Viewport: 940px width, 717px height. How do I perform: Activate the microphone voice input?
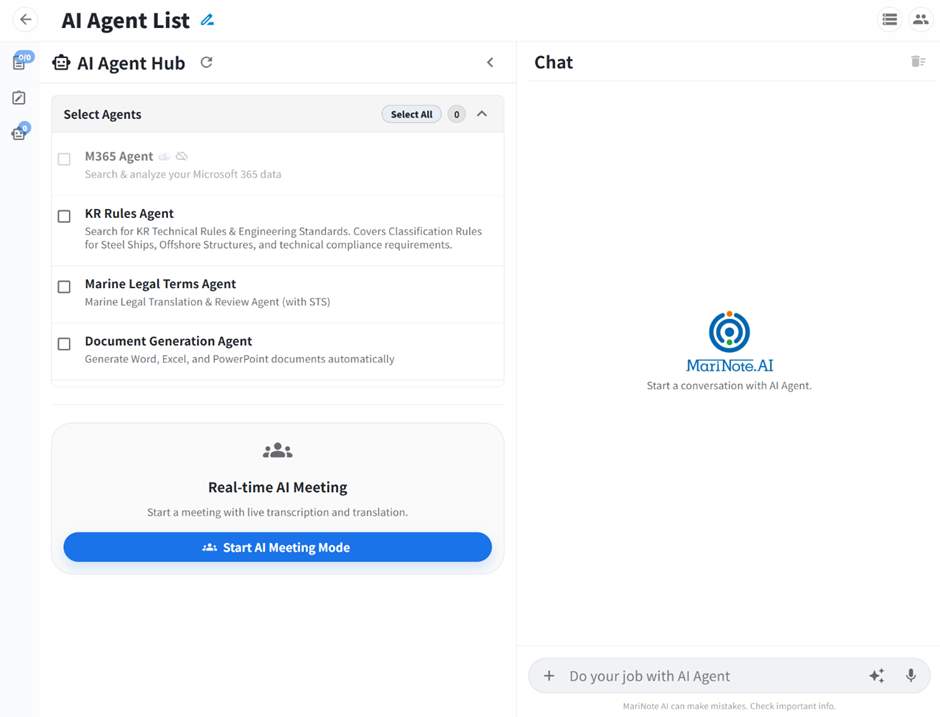pyautogui.click(x=910, y=676)
